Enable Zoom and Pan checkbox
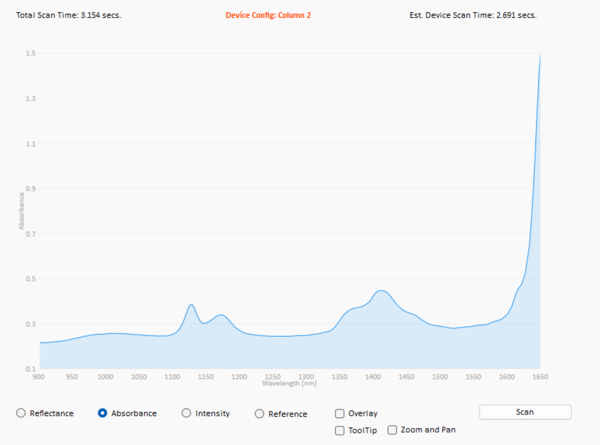Viewport: 600px width, 445px height. [x=392, y=430]
